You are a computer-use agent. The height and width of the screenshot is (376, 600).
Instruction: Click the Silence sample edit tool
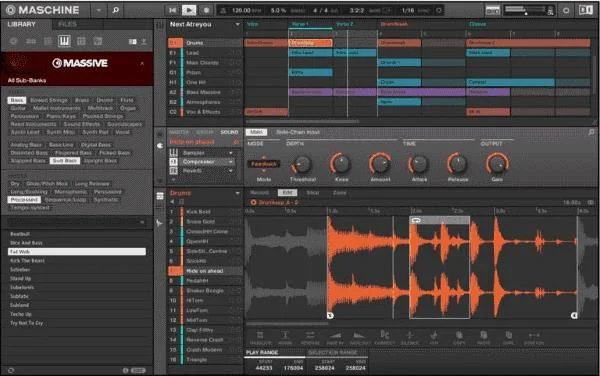pyautogui.click(x=409, y=338)
